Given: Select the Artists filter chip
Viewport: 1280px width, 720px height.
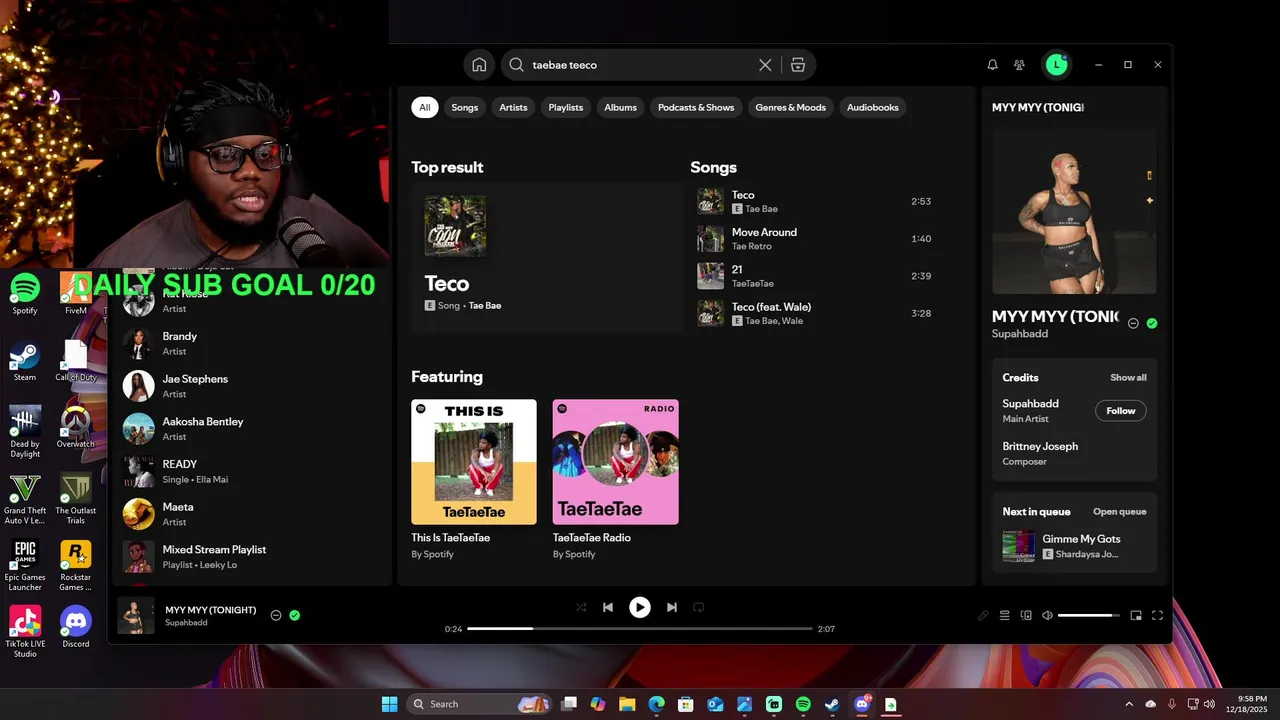Looking at the screenshot, I should tap(513, 107).
